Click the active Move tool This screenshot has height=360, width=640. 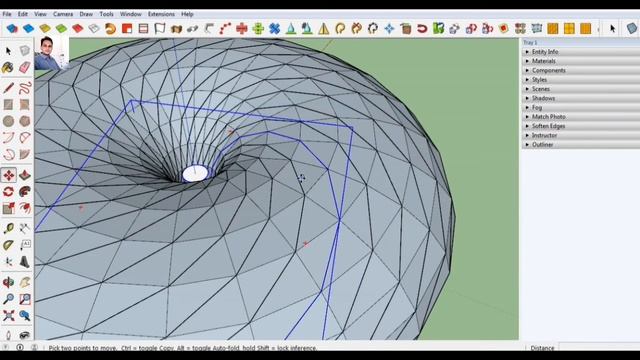[9, 175]
